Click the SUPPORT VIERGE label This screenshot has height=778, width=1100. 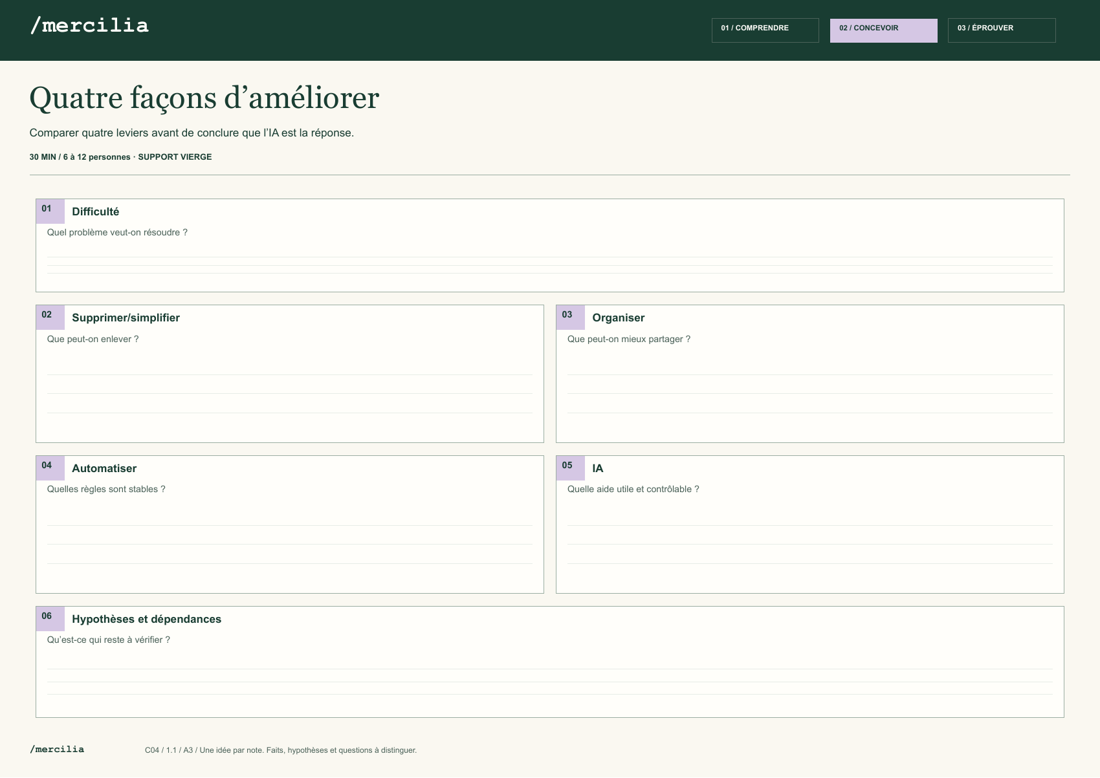pyautogui.click(x=175, y=157)
